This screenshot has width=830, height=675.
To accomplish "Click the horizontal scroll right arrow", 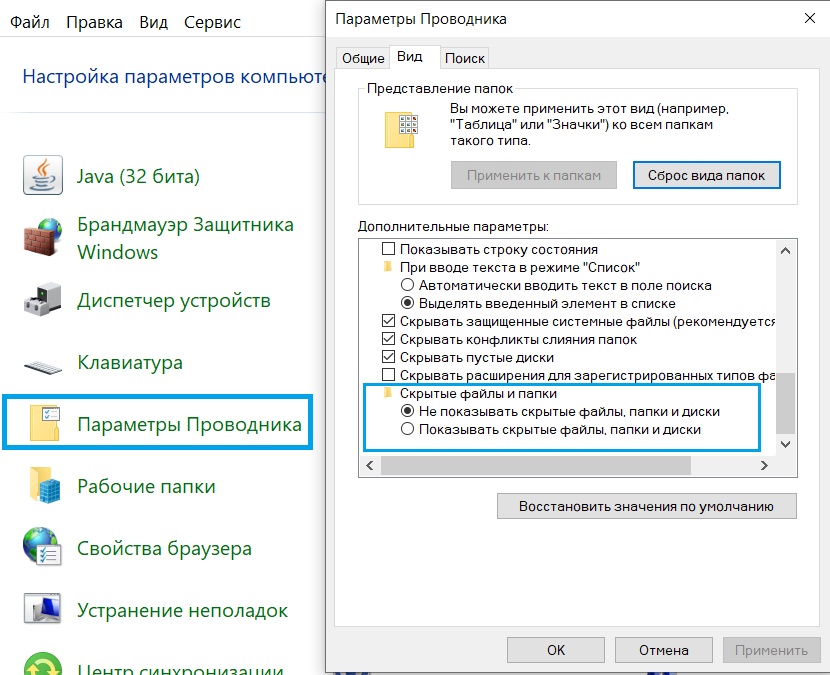I will coord(764,465).
